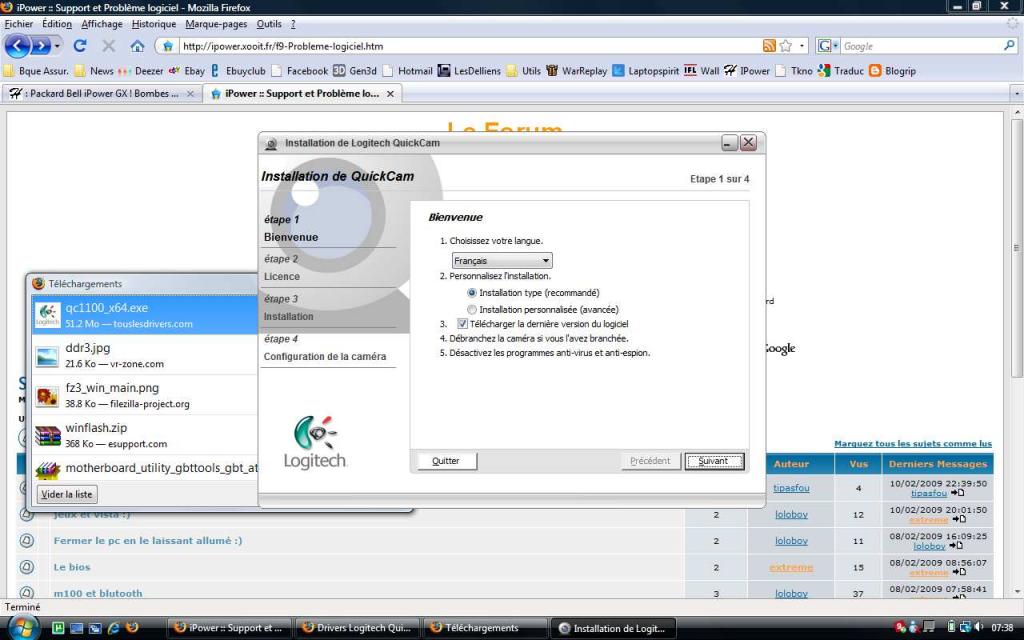Open the News bookmark folder
1024x640 pixels.
coord(94,71)
